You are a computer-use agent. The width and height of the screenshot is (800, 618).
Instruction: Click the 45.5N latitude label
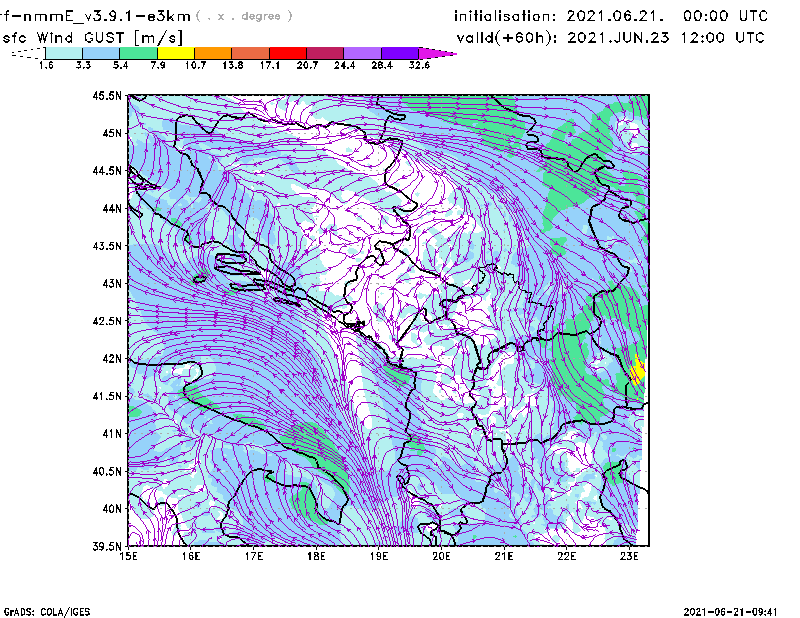click(107, 95)
